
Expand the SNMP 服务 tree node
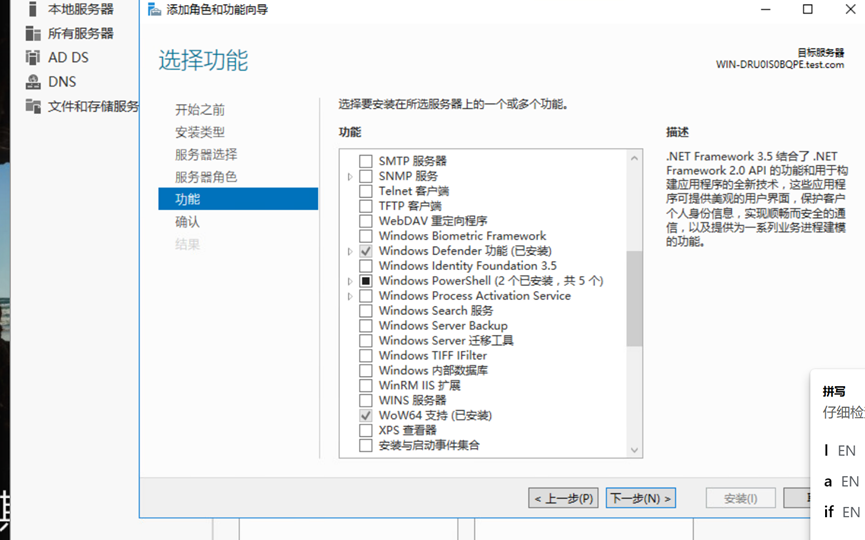click(x=350, y=177)
